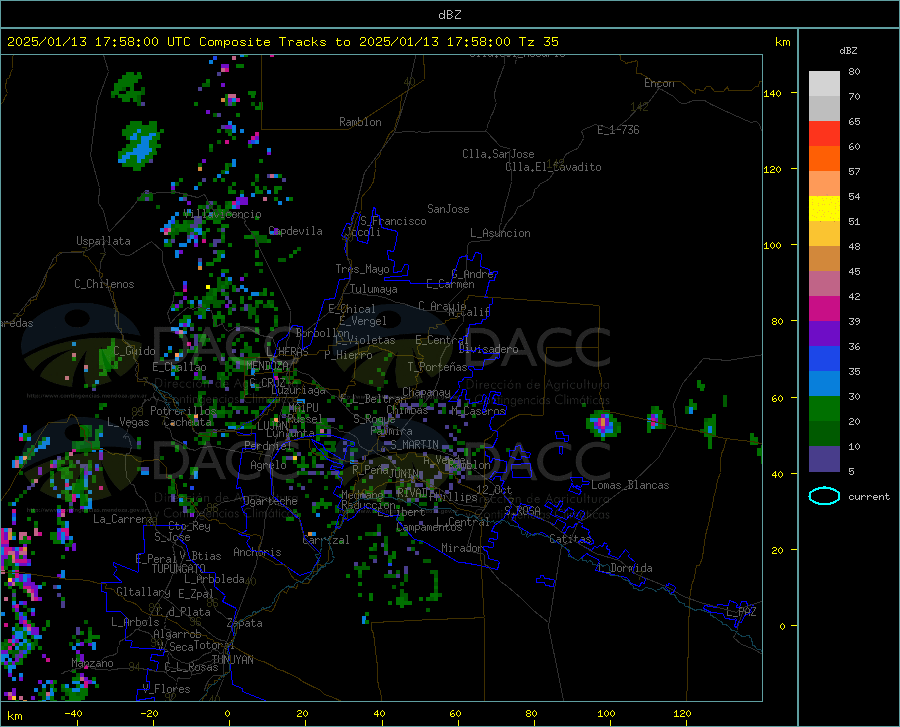Click the C_Chilenos map label
This screenshot has width=900, height=727.
click(x=104, y=284)
